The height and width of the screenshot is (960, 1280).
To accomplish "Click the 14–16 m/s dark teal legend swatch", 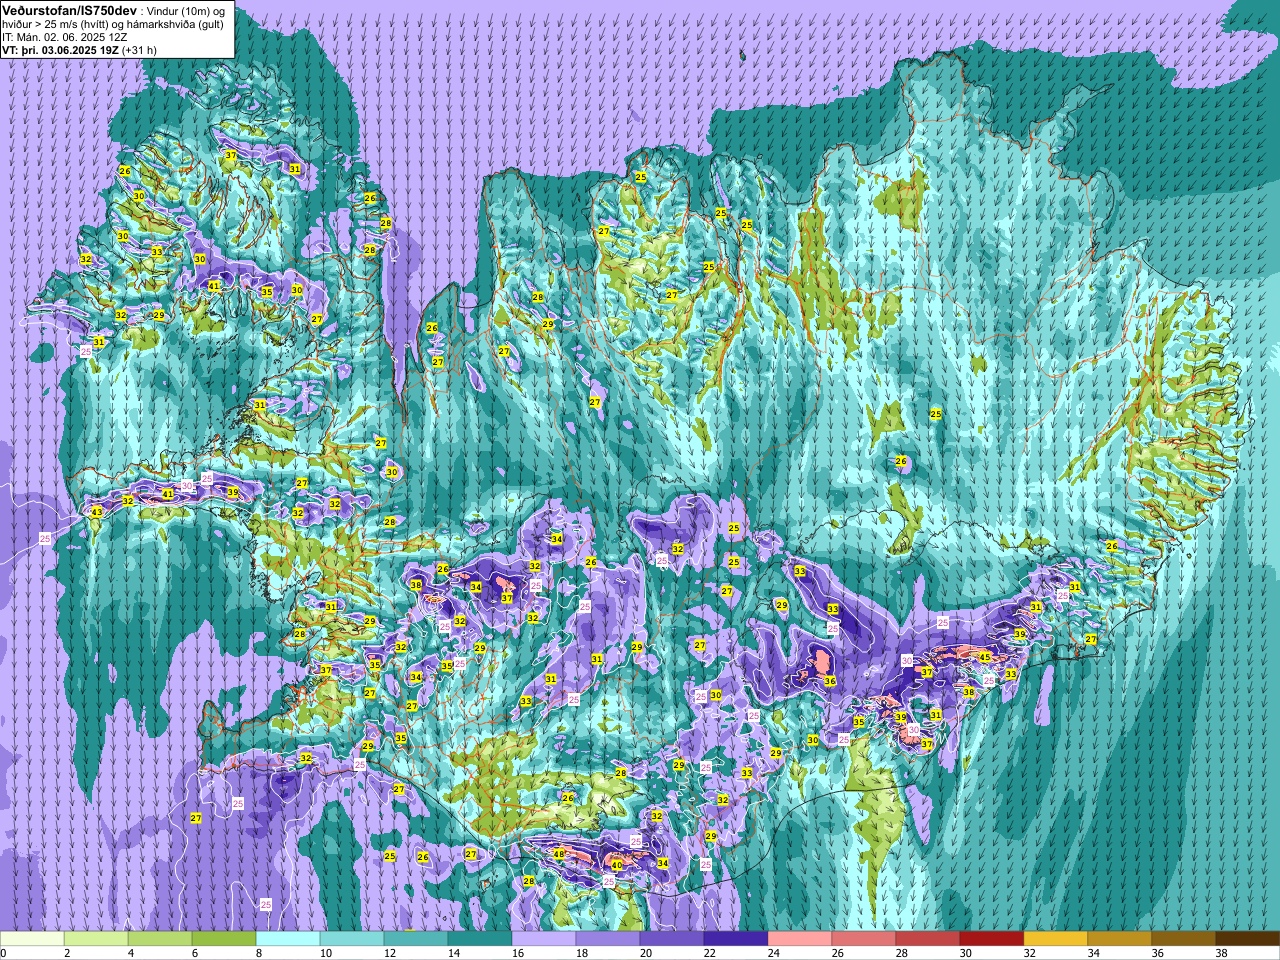I will [x=480, y=939].
